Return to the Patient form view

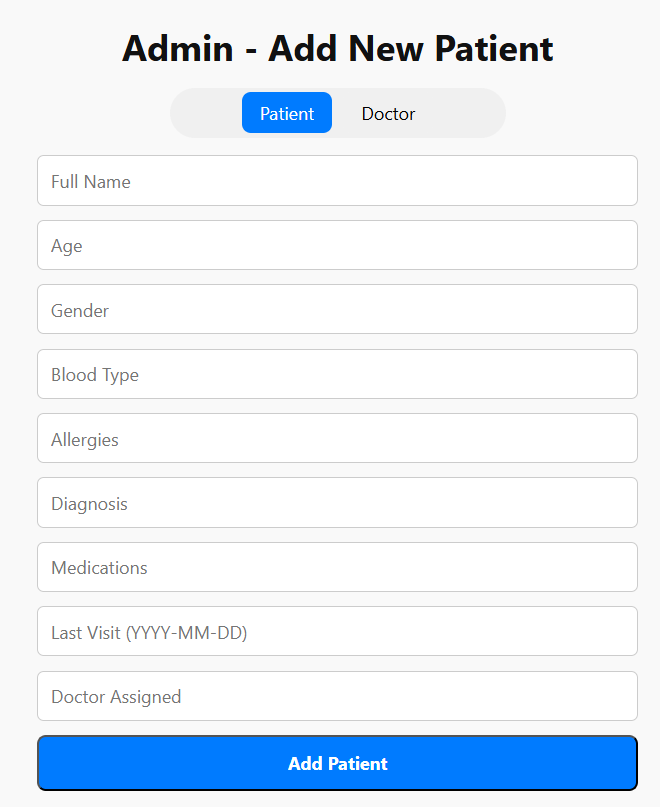coord(287,113)
